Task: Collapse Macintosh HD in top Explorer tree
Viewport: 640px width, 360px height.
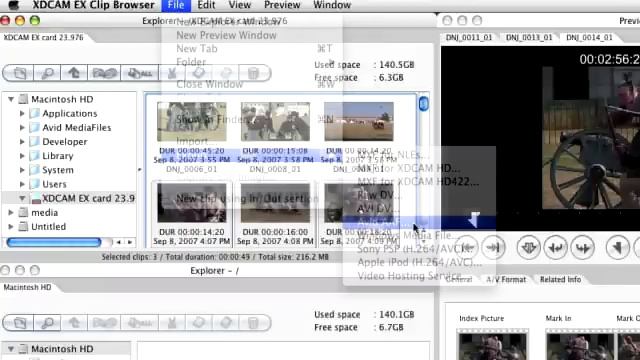Action: point(11,99)
